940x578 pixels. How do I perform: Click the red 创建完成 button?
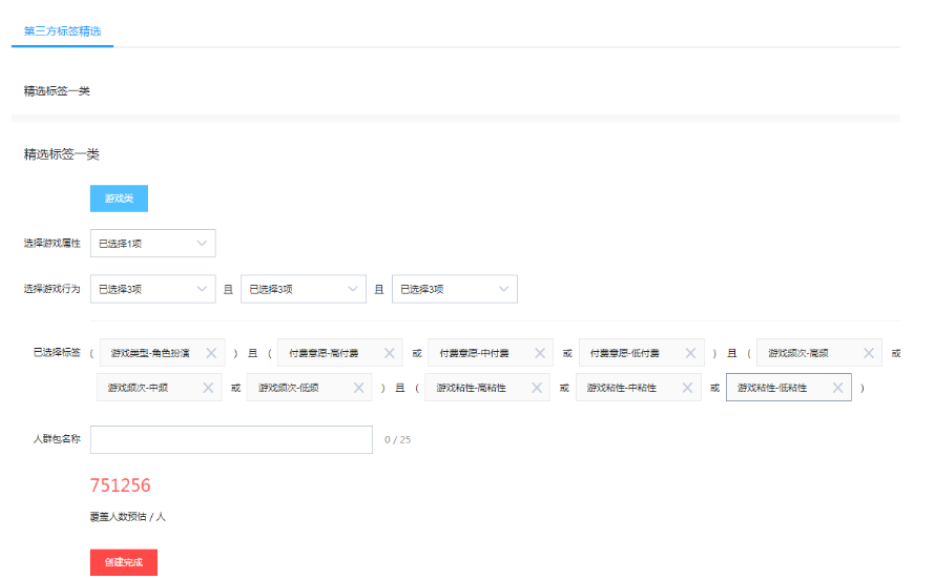coord(124,562)
